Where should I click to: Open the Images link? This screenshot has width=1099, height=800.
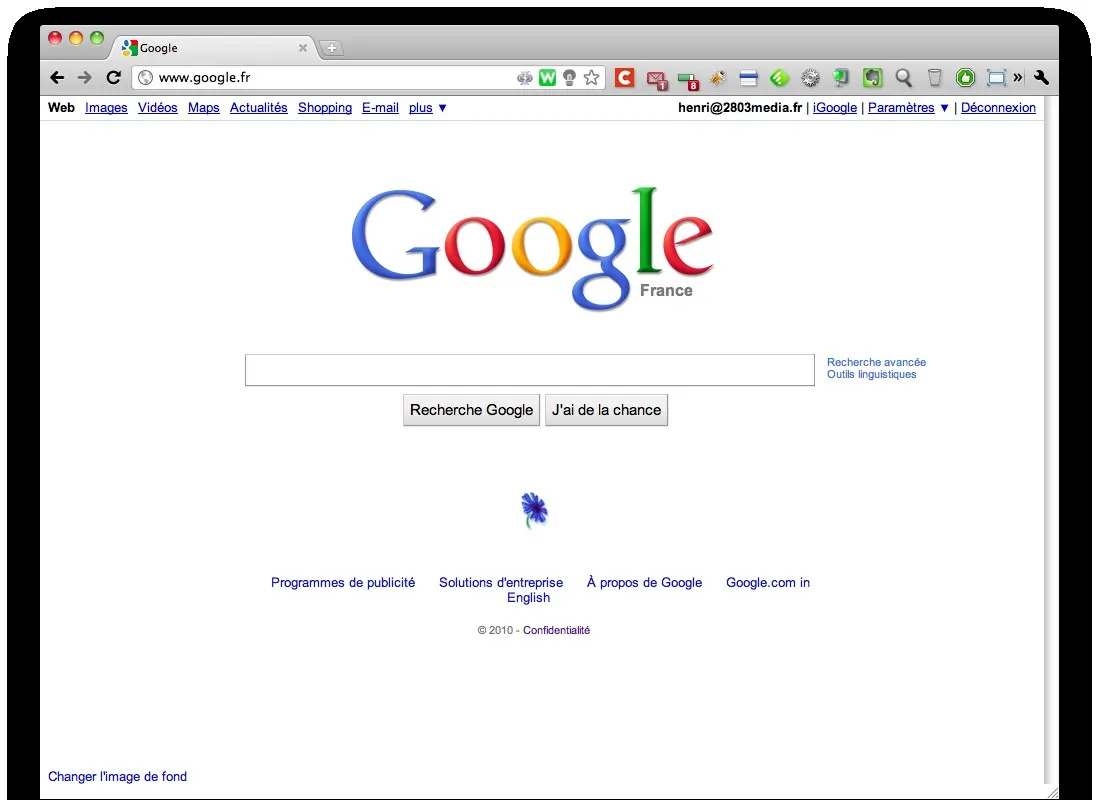(x=106, y=107)
